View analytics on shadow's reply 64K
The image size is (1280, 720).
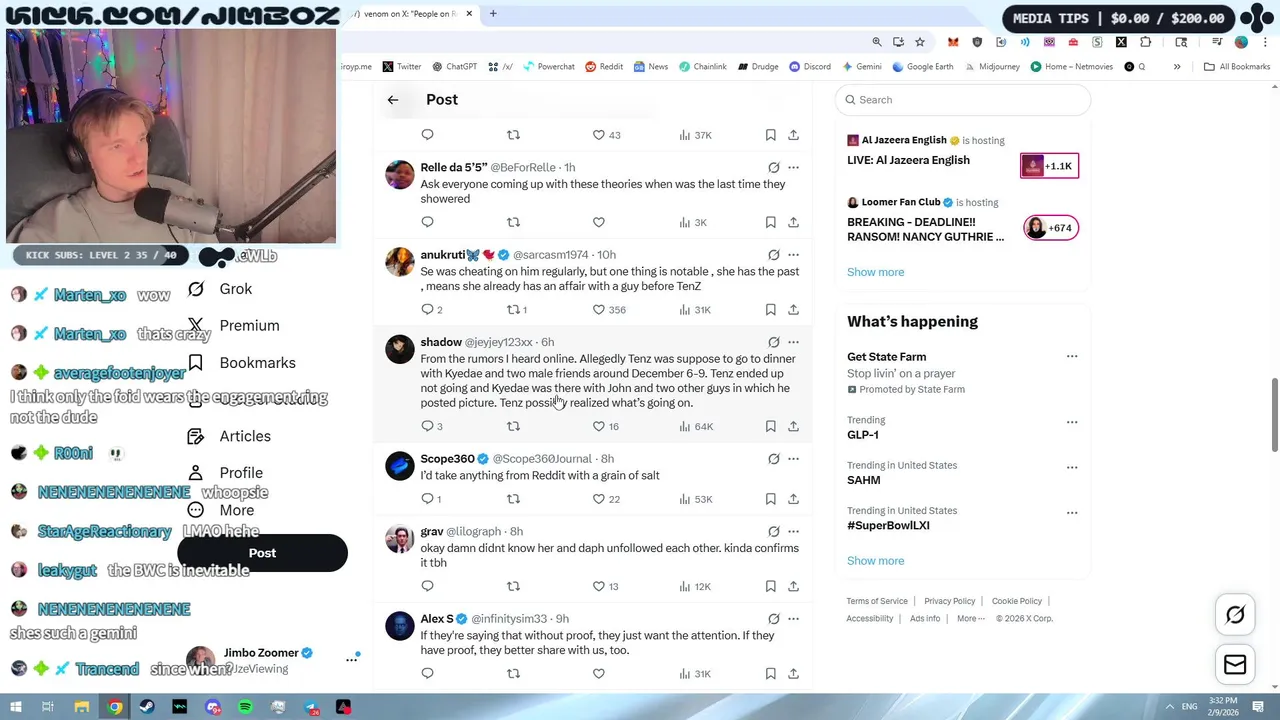[x=696, y=426]
